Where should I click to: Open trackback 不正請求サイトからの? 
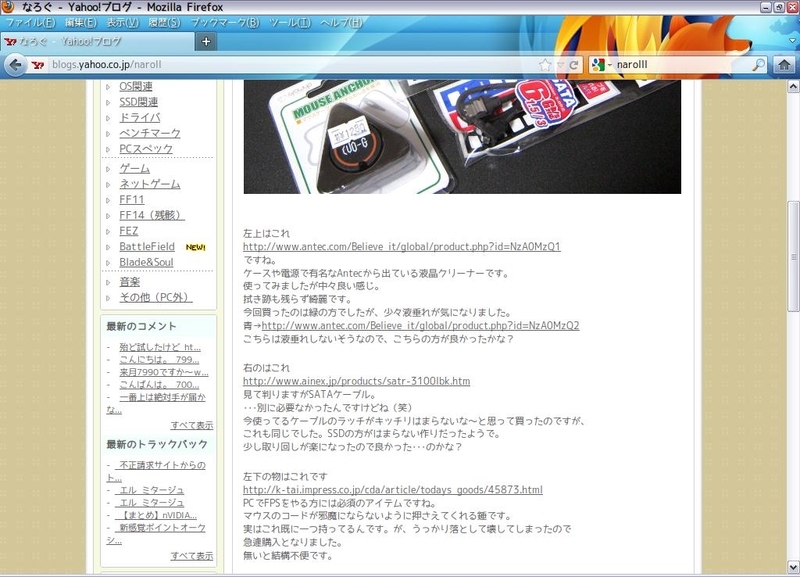[x=160, y=465]
